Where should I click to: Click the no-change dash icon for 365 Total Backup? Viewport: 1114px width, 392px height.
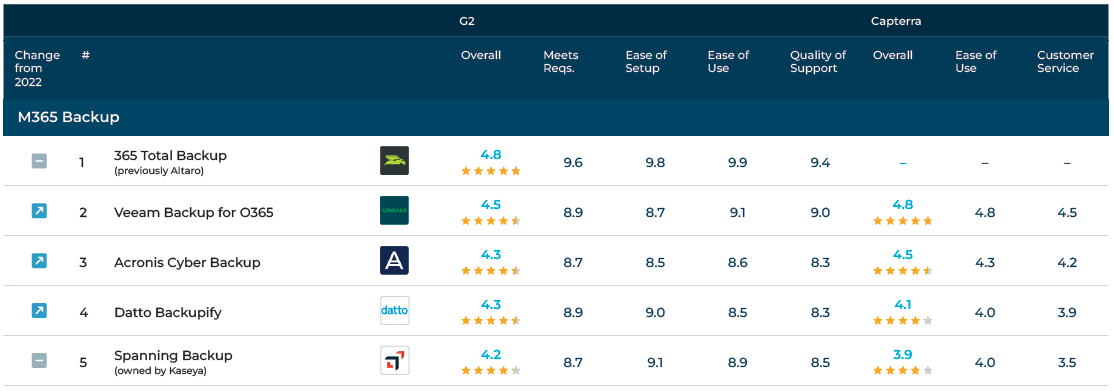click(x=39, y=161)
